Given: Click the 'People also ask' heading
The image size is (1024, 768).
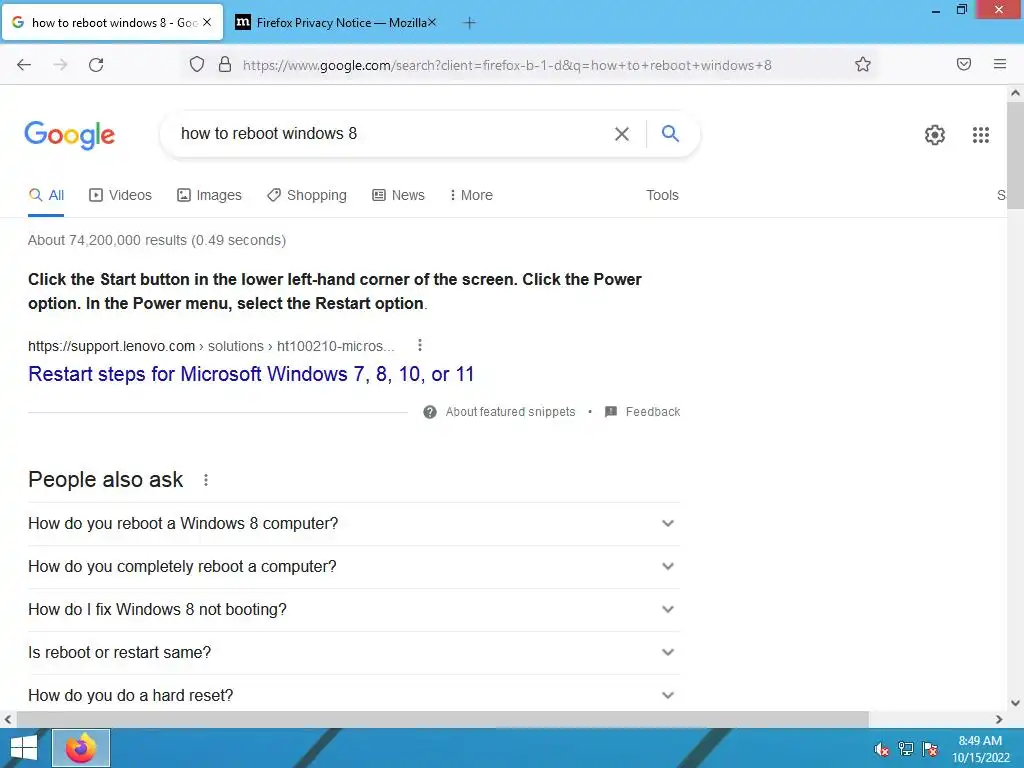Looking at the screenshot, I should click(106, 480).
